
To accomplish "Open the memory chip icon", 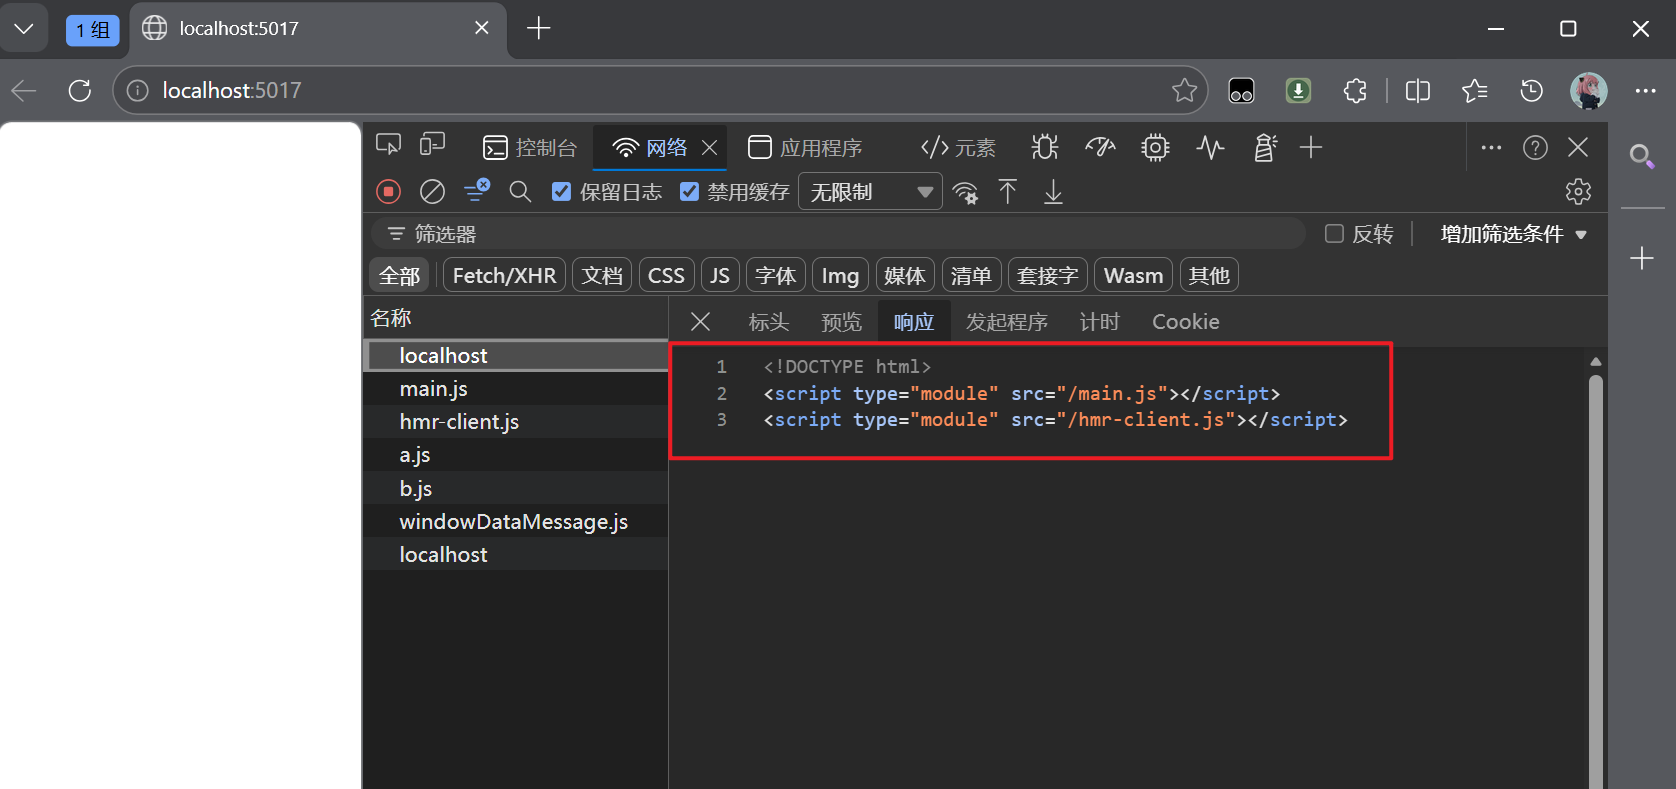I will click(1155, 148).
